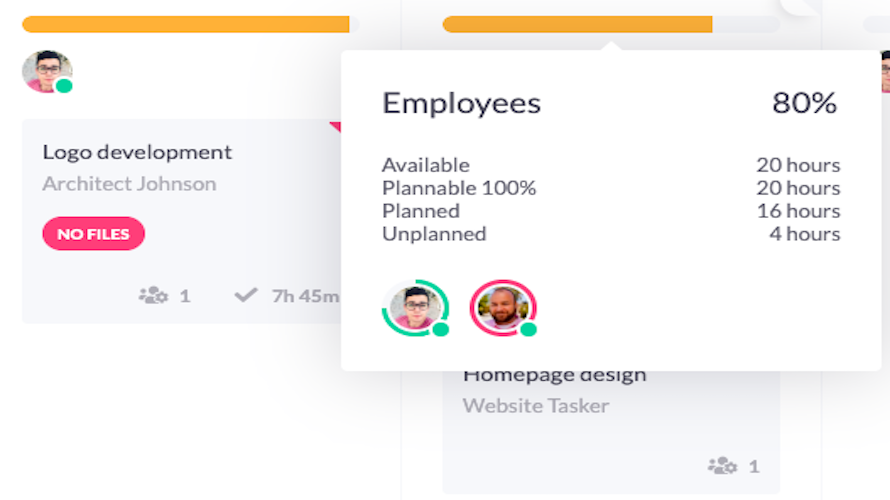Click the 7h 45m logged time label
This screenshot has width=890, height=500.
pos(306,296)
